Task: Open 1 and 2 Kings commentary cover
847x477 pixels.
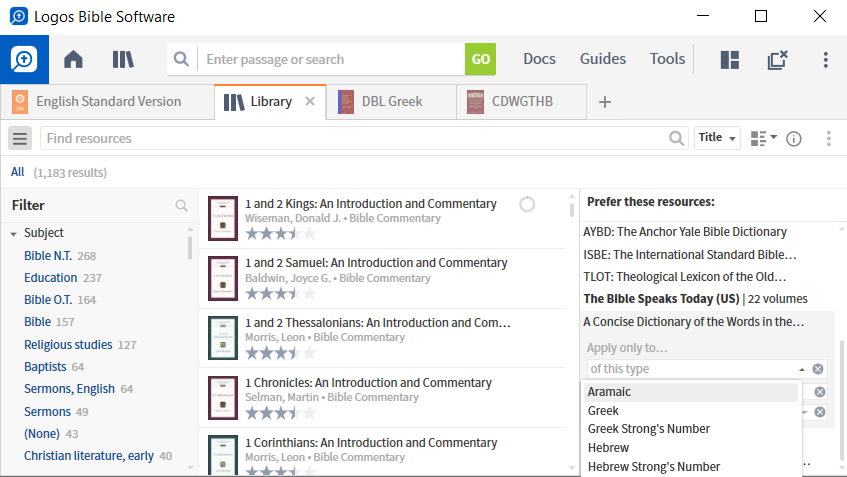Action: pos(223,218)
